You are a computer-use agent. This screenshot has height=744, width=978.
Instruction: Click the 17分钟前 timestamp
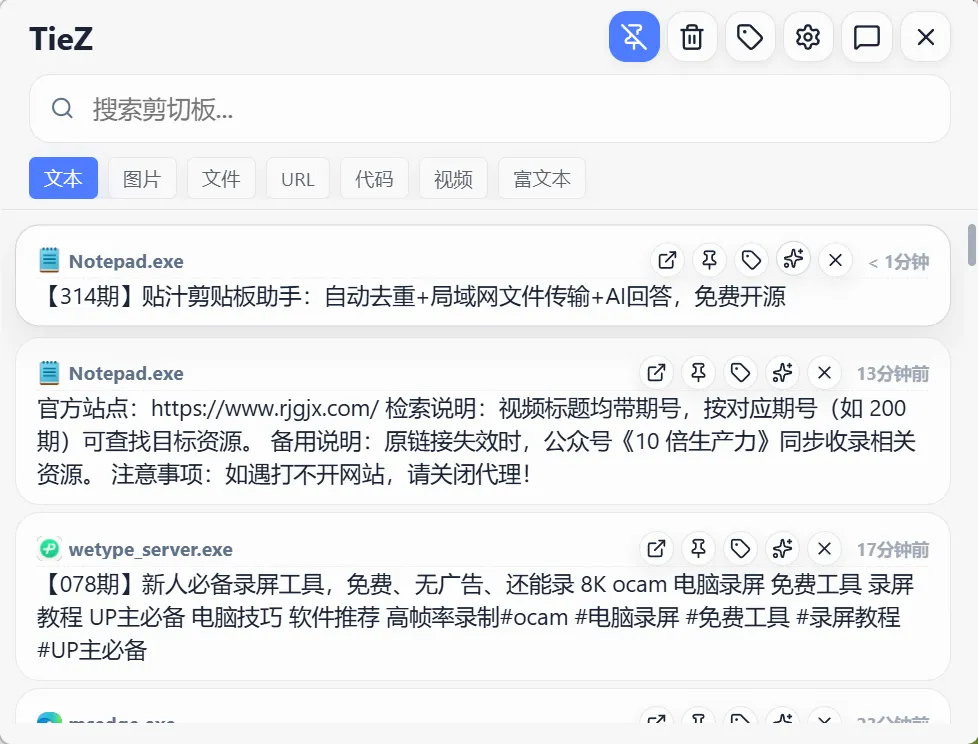coord(893,549)
